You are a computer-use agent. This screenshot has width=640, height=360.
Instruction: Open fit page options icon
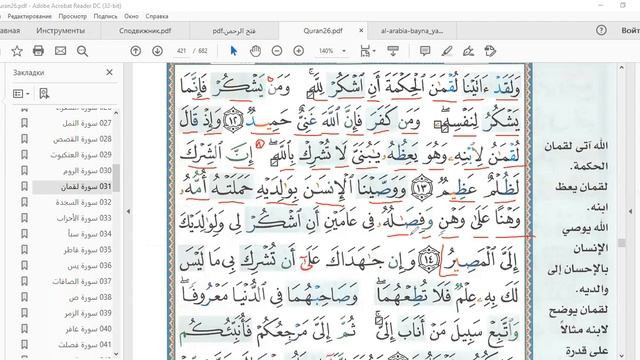367,51
